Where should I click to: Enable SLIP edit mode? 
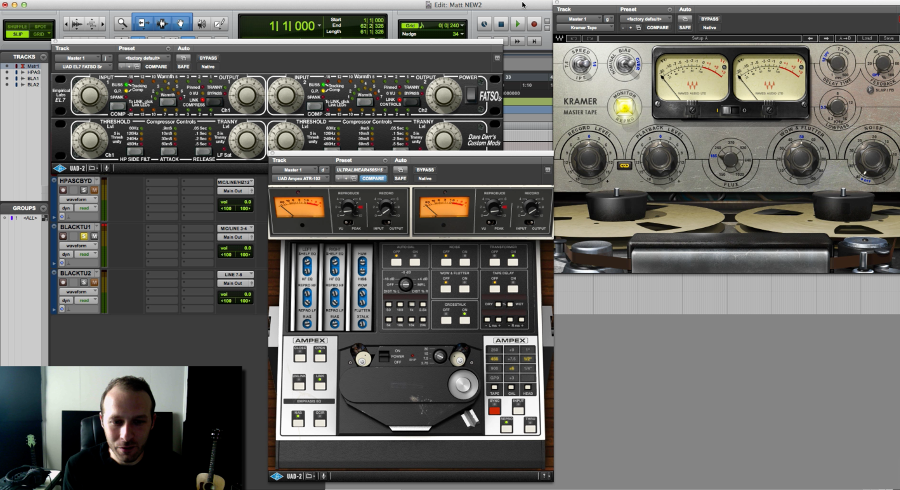(x=18, y=34)
